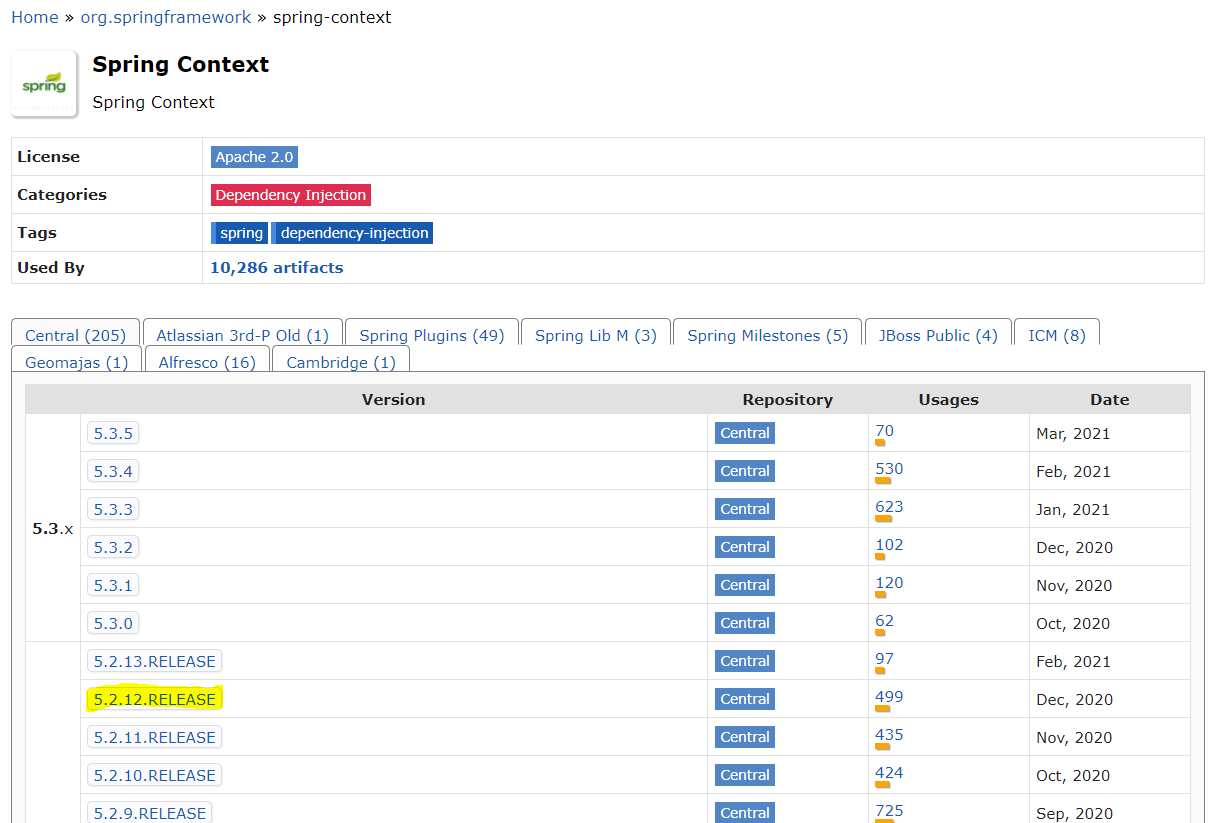
Task: Click the Spring logo thumbnail
Action: tap(44, 85)
